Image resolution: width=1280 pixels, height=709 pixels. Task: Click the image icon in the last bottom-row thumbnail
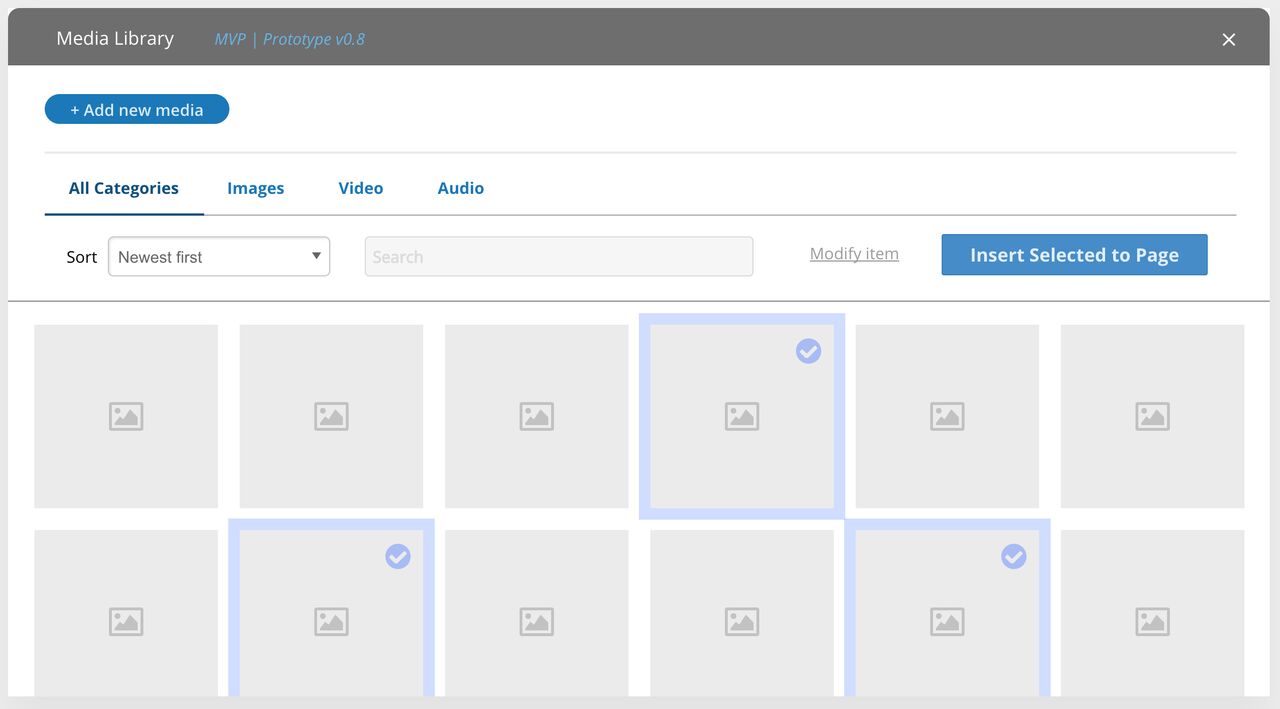[1152, 621]
